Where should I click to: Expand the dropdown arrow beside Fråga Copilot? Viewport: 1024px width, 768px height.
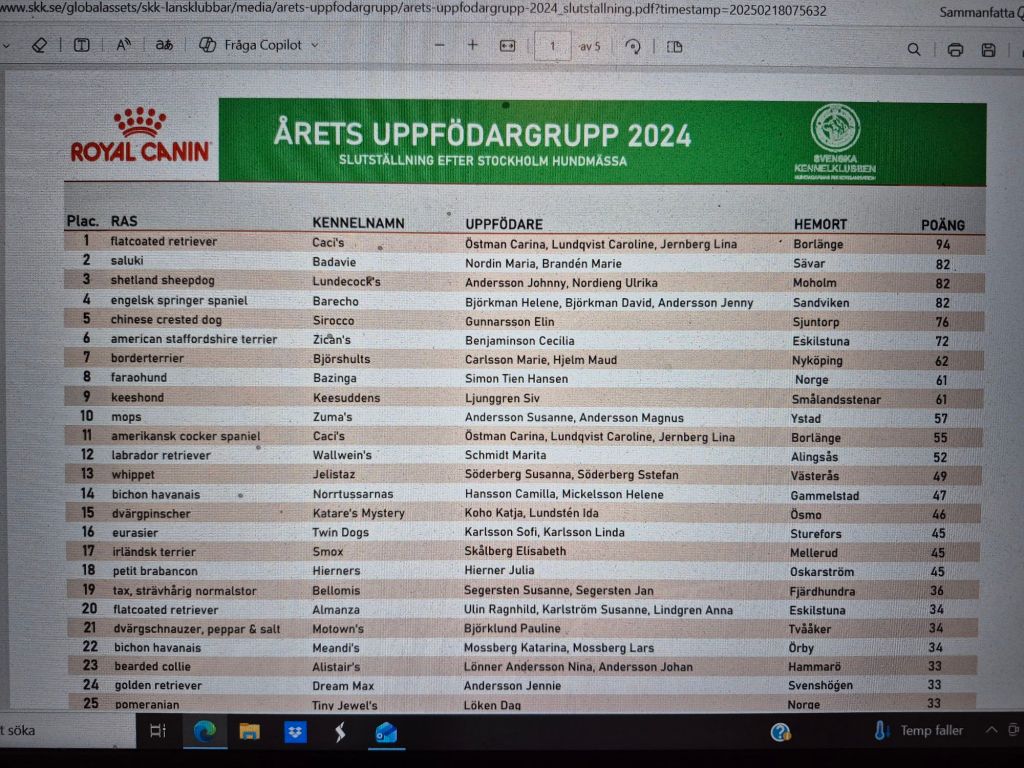point(315,46)
